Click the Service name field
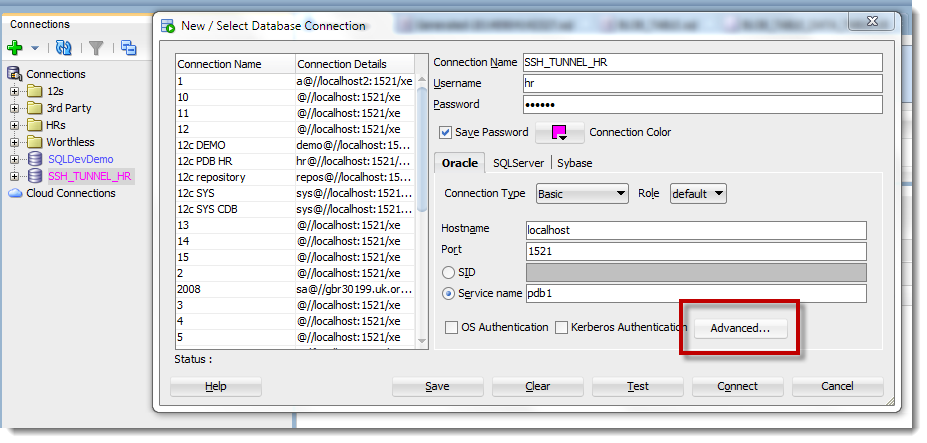Image resolution: width=927 pixels, height=443 pixels. pos(696,293)
